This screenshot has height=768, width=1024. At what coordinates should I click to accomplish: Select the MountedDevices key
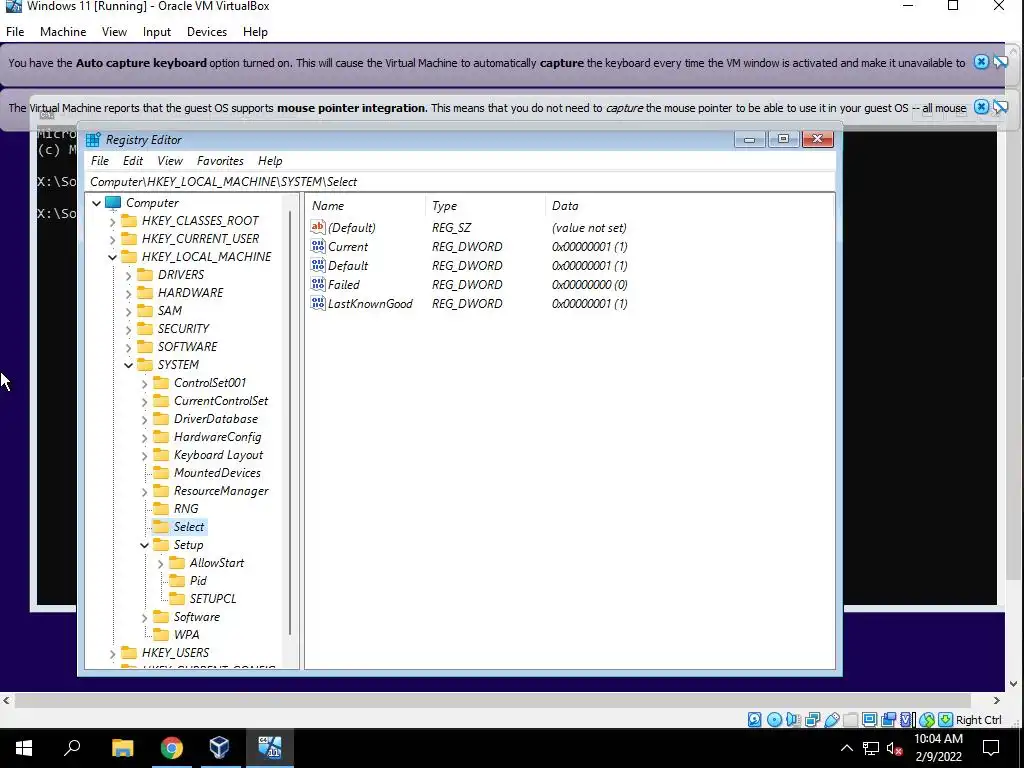(x=217, y=472)
